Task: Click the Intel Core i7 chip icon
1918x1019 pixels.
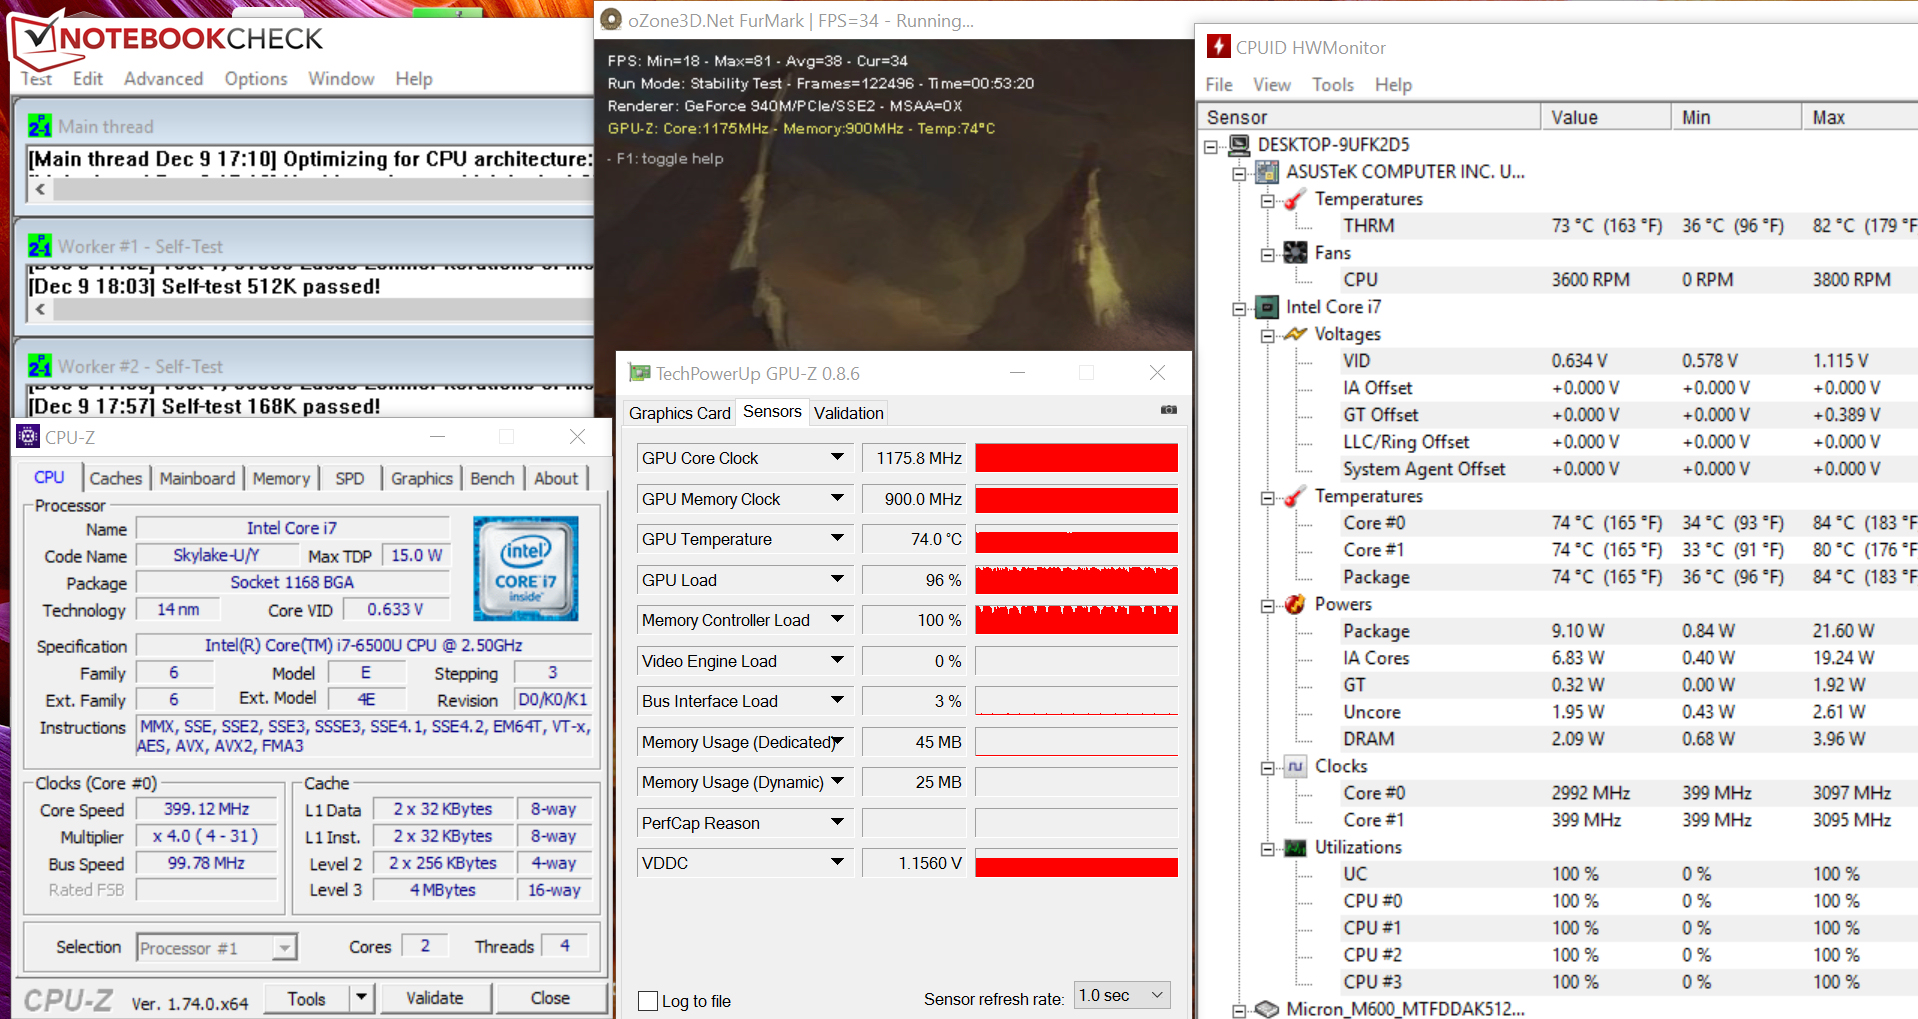Action: [x=1267, y=307]
